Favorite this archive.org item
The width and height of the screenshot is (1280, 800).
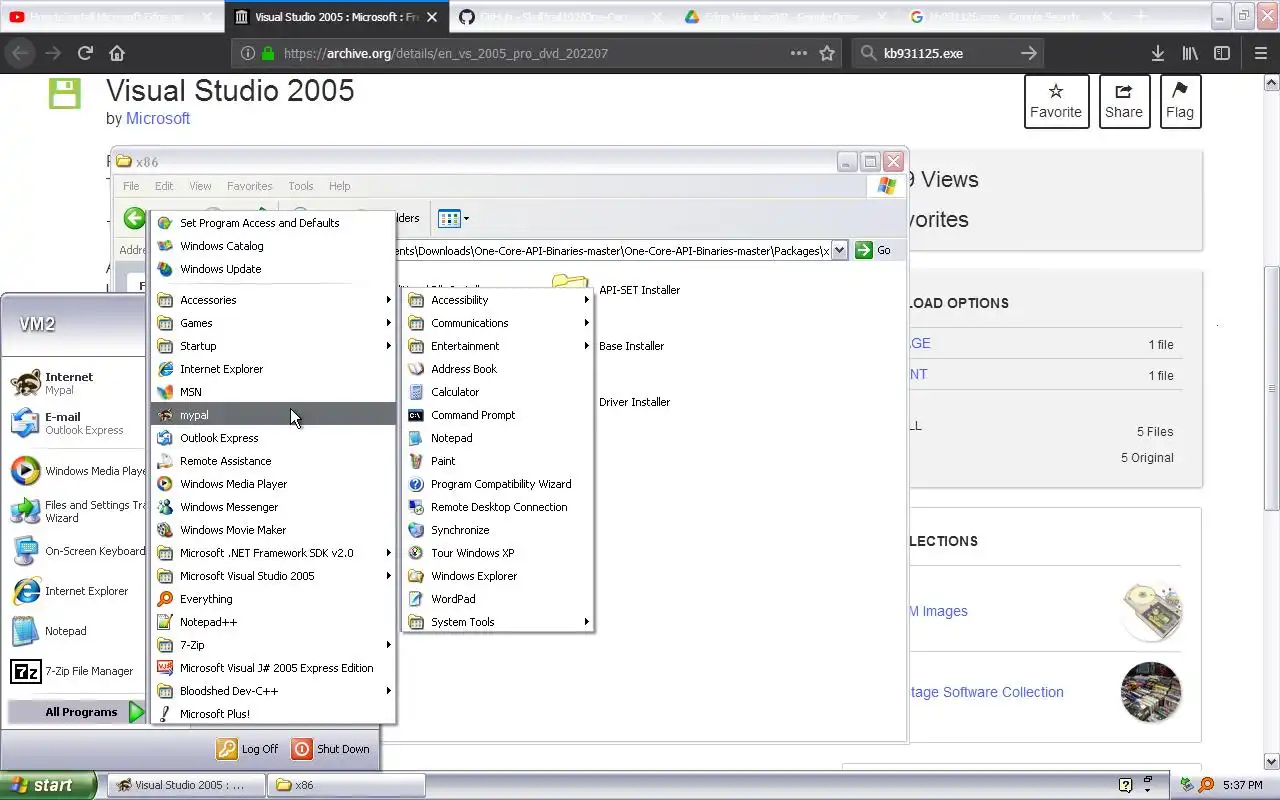(x=1056, y=101)
